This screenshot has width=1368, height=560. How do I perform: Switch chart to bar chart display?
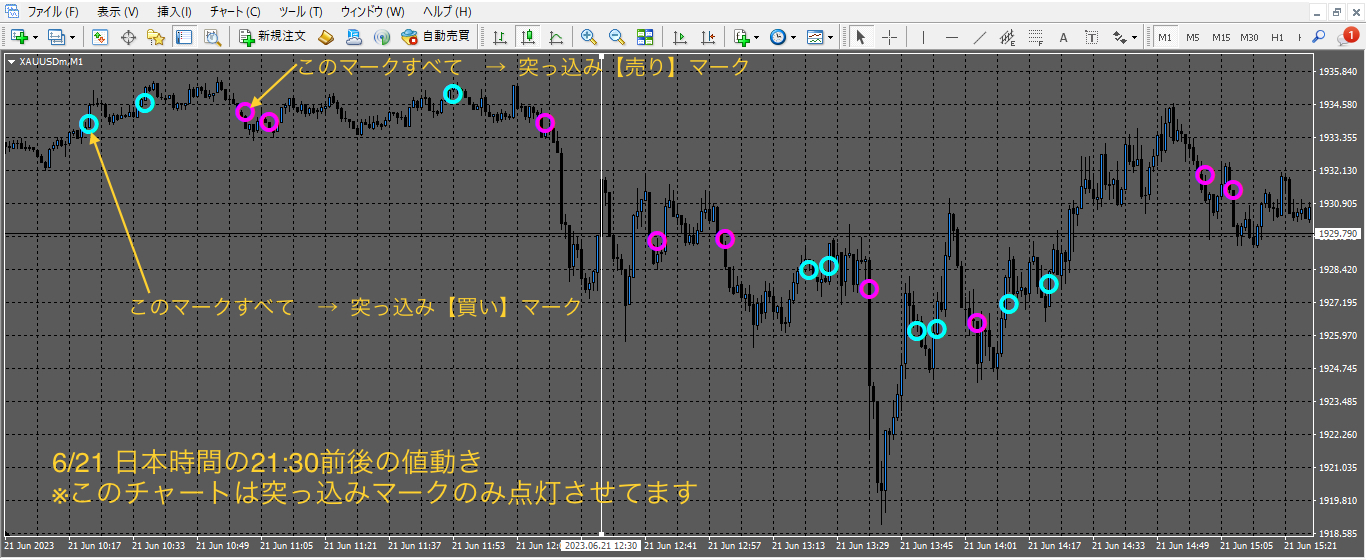coord(499,37)
